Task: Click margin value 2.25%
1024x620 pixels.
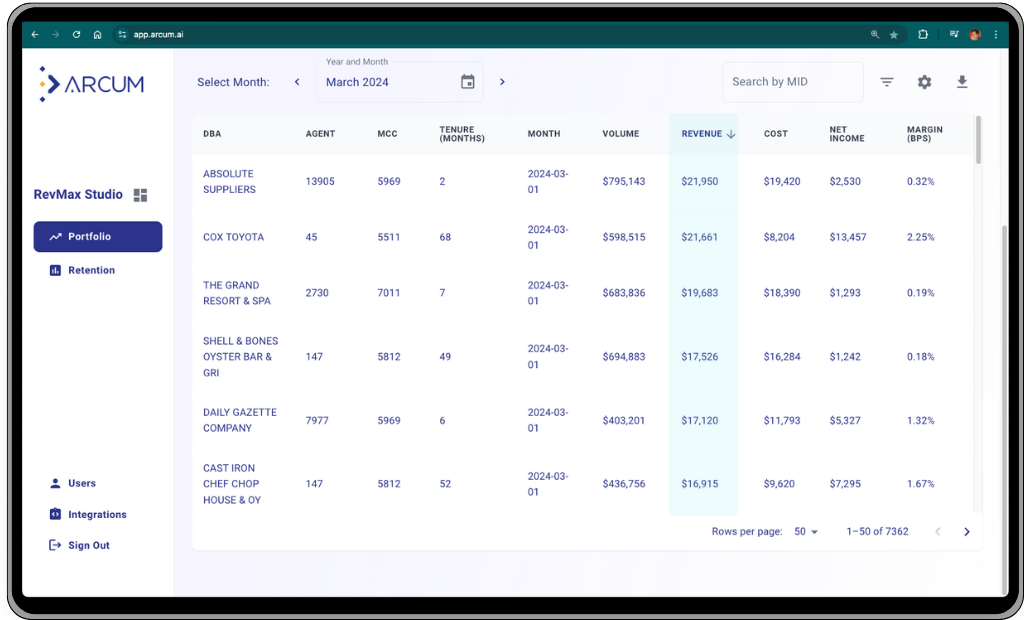Action: pos(920,237)
